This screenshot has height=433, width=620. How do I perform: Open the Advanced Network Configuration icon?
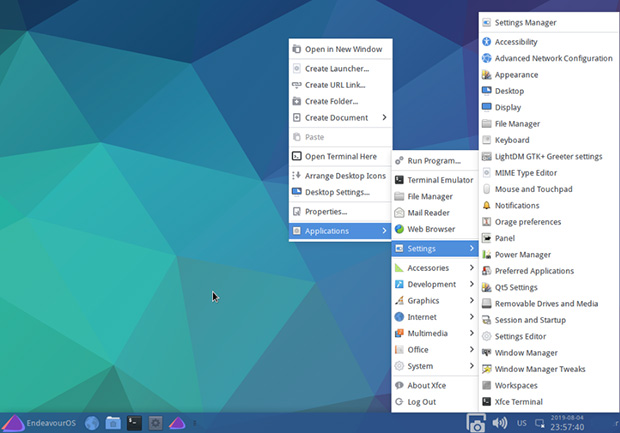click(x=487, y=58)
